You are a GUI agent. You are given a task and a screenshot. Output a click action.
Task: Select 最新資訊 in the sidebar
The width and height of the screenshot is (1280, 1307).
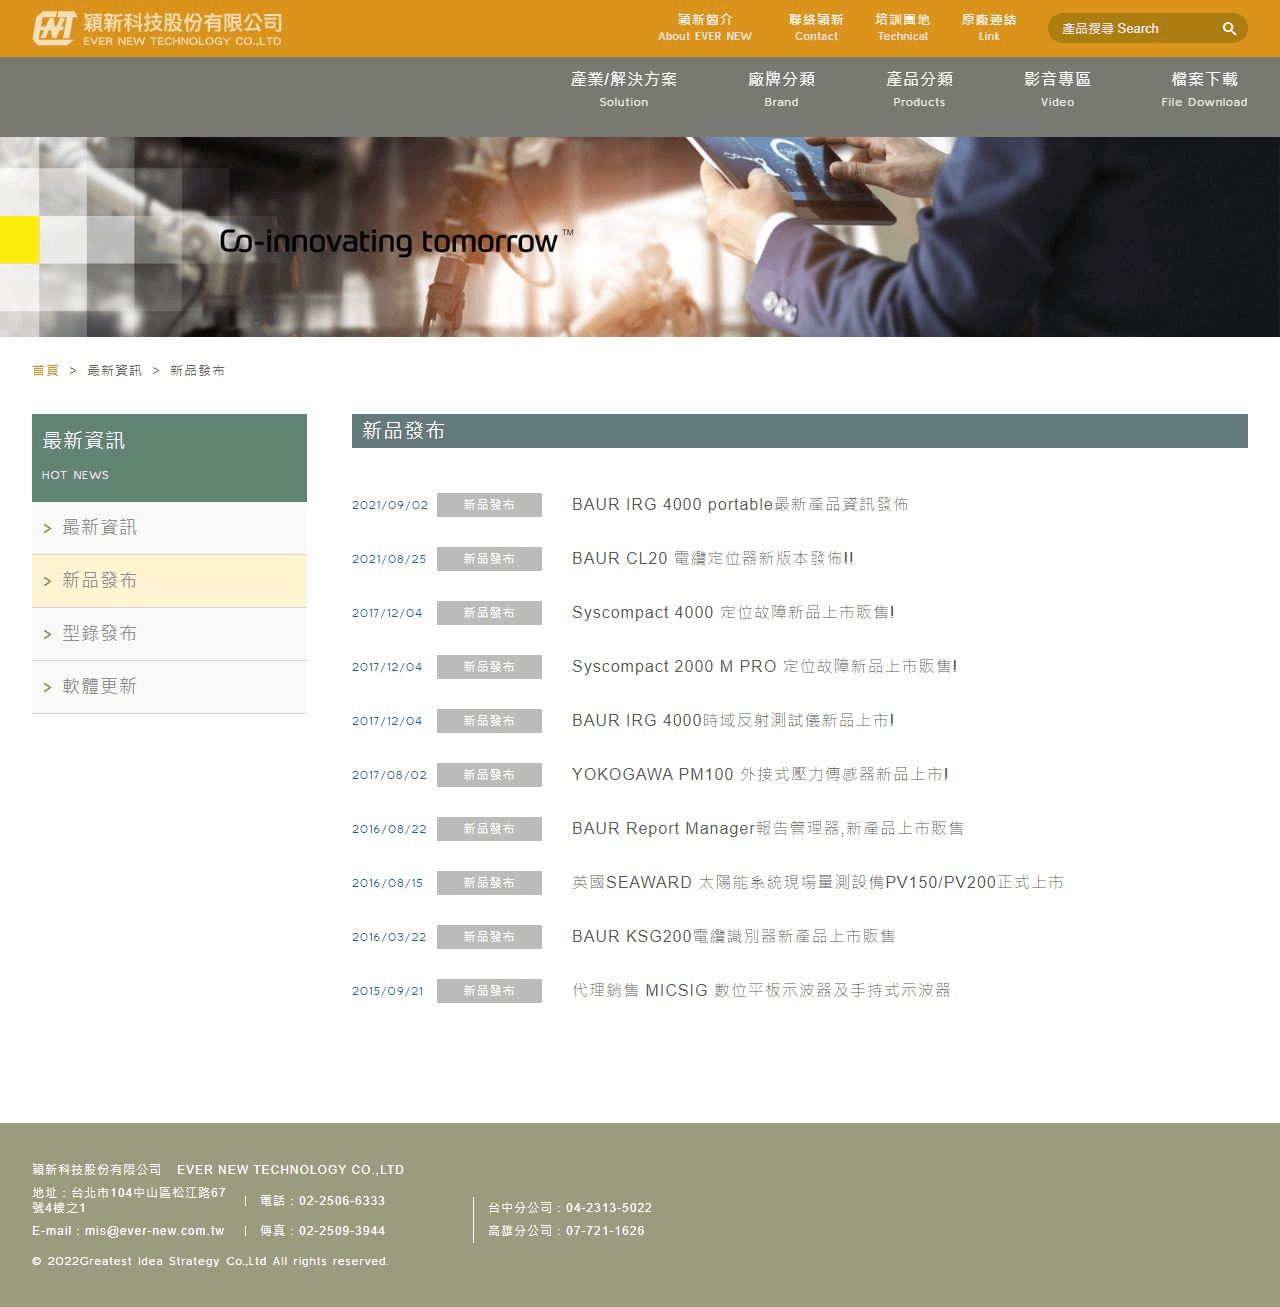[169, 528]
